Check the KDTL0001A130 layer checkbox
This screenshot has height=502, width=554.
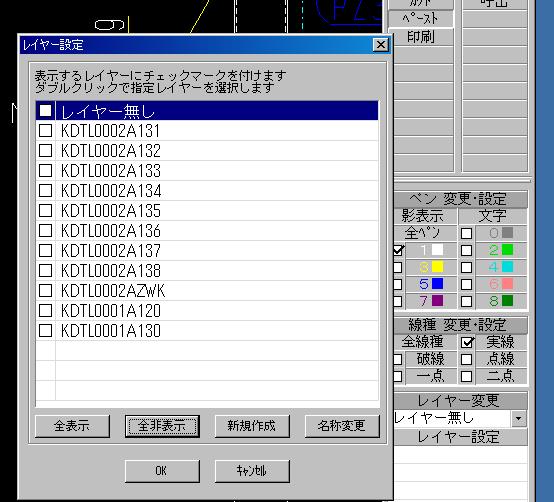(45, 331)
